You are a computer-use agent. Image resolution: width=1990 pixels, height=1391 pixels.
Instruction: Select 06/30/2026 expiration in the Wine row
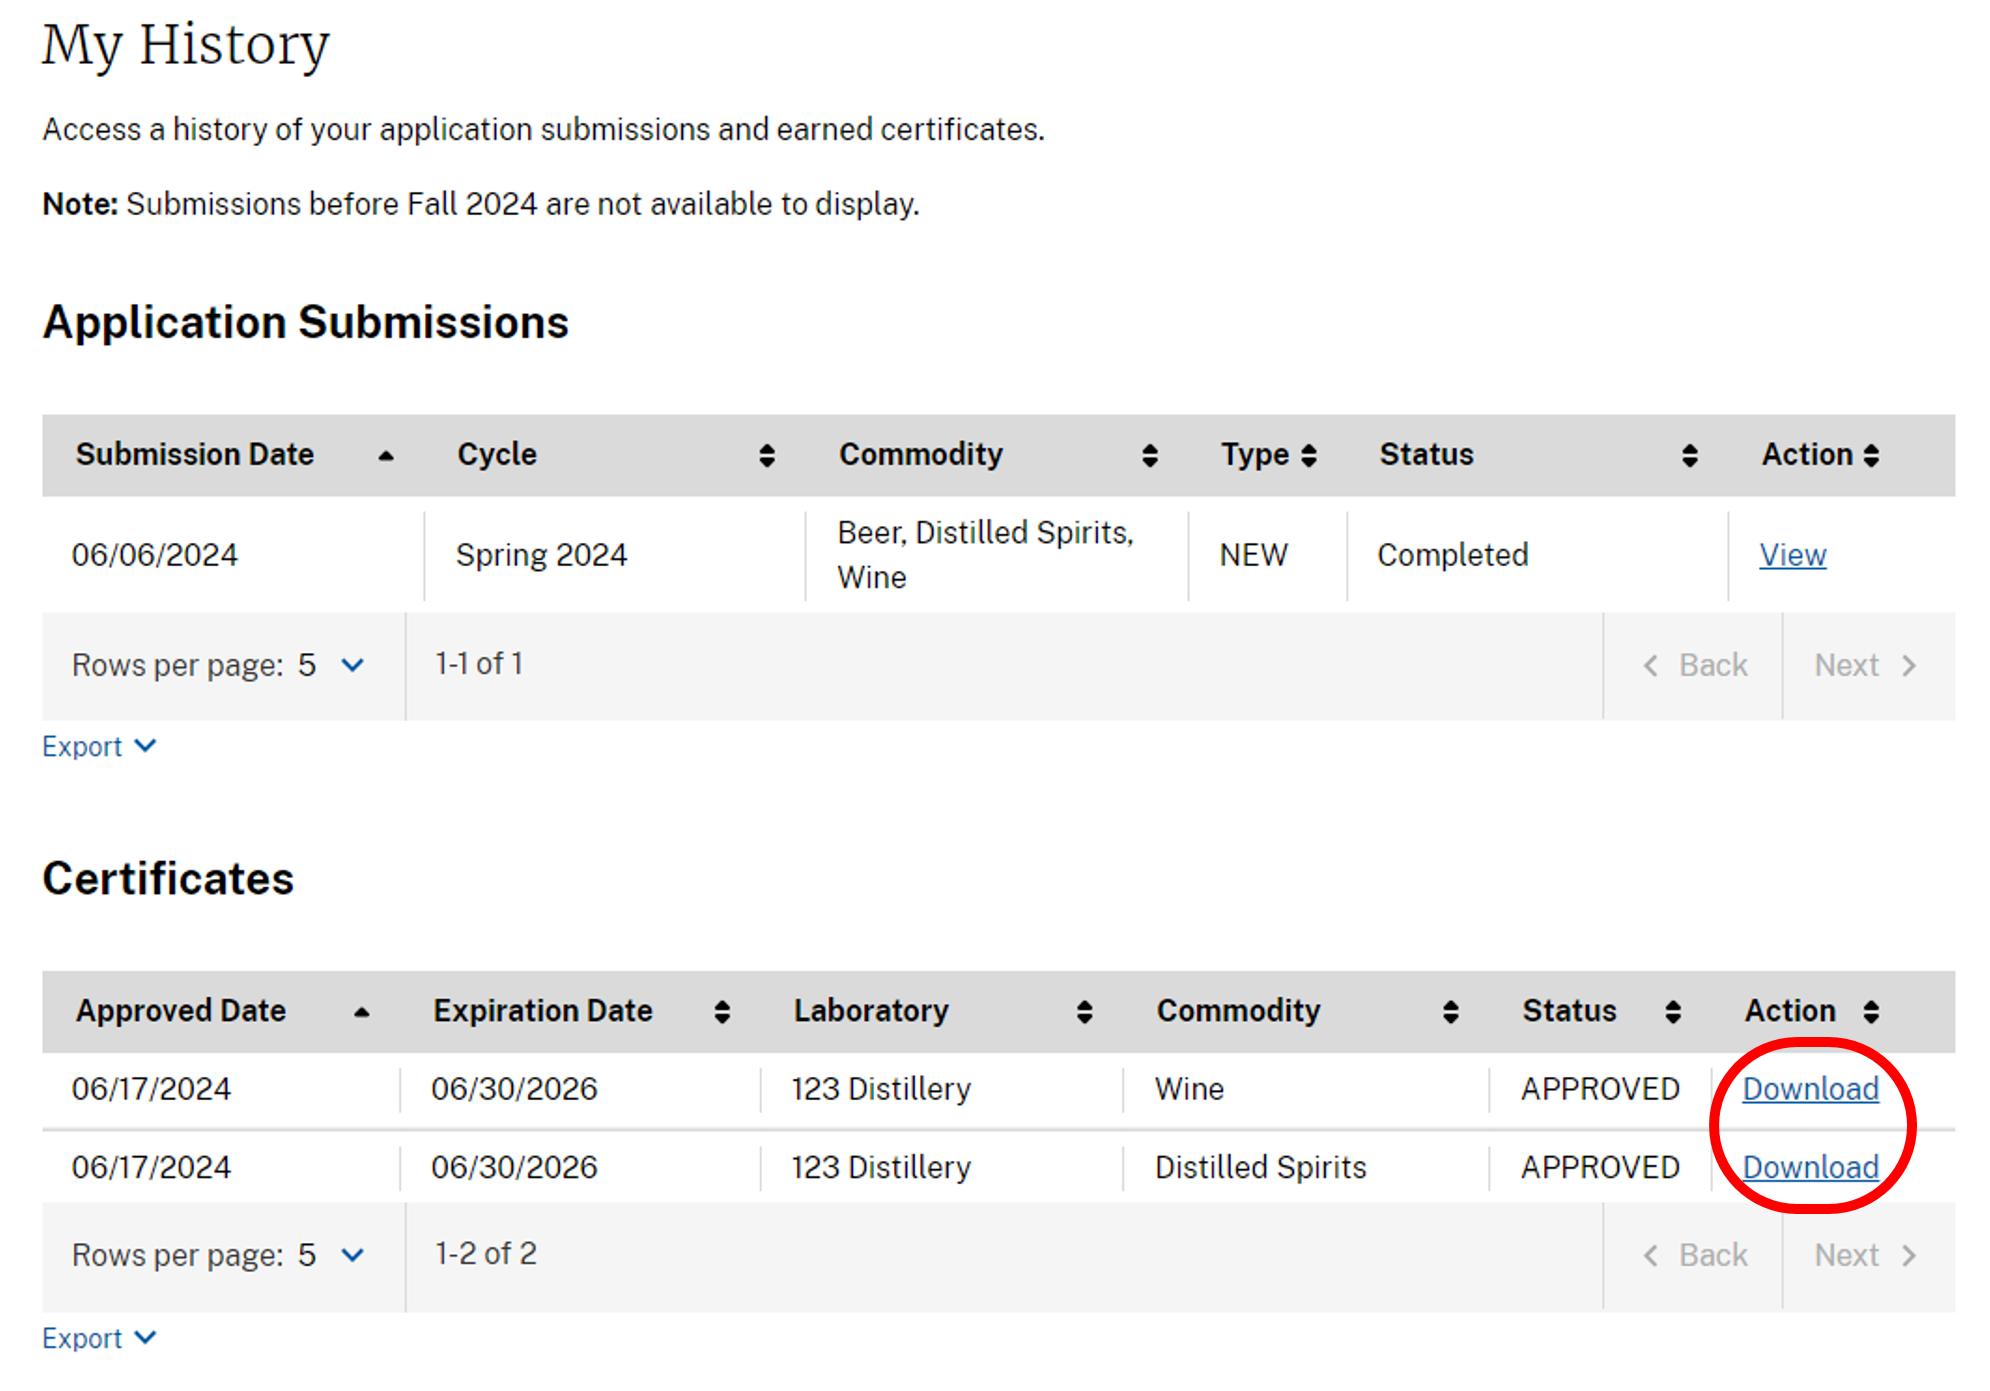click(x=514, y=1089)
